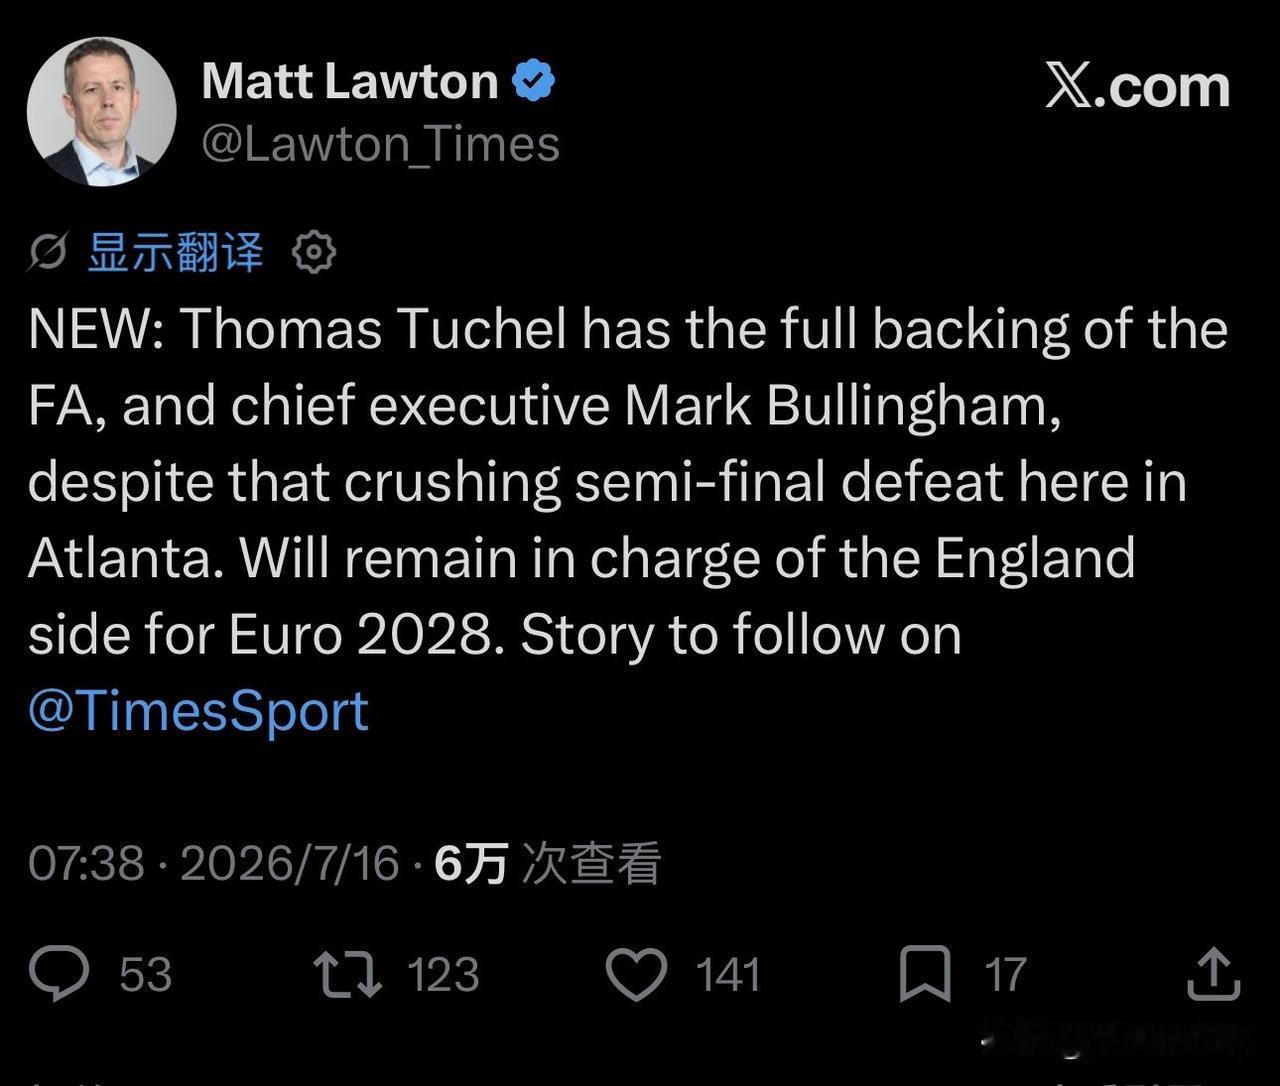Open the share upload icon
Screen dimensions: 1280x1086
(1213, 973)
